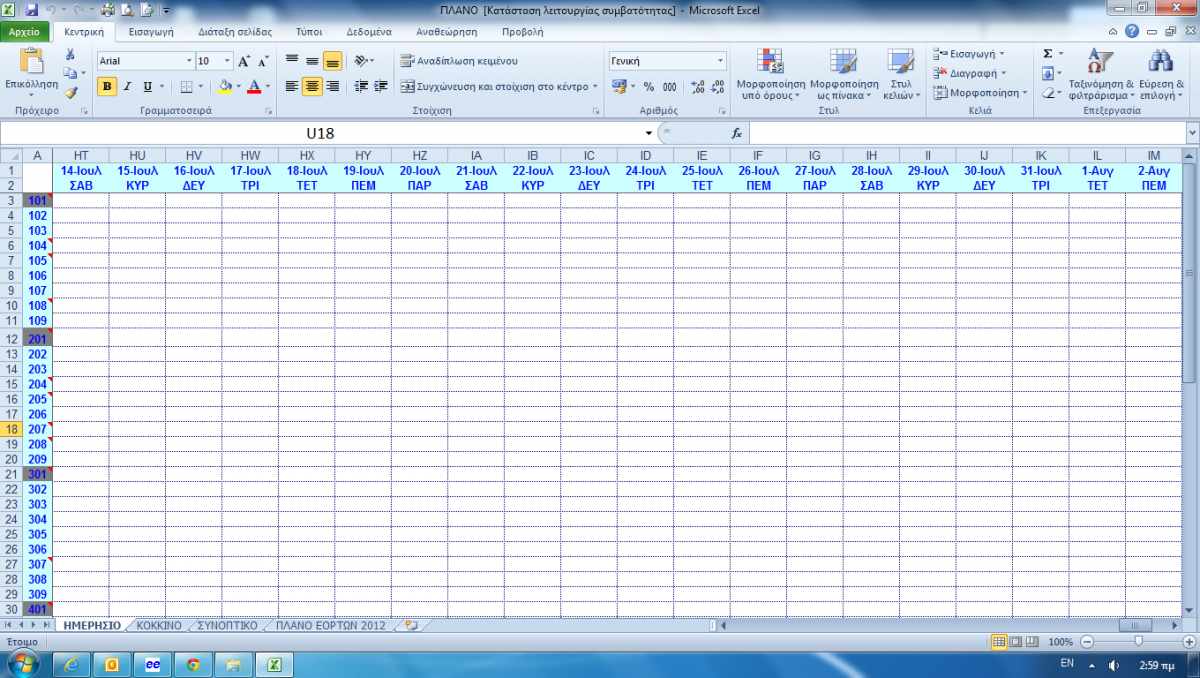This screenshot has width=1200, height=678.
Task: Switch to Page Break Preview in status bar
Action: (x=1030, y=641)
